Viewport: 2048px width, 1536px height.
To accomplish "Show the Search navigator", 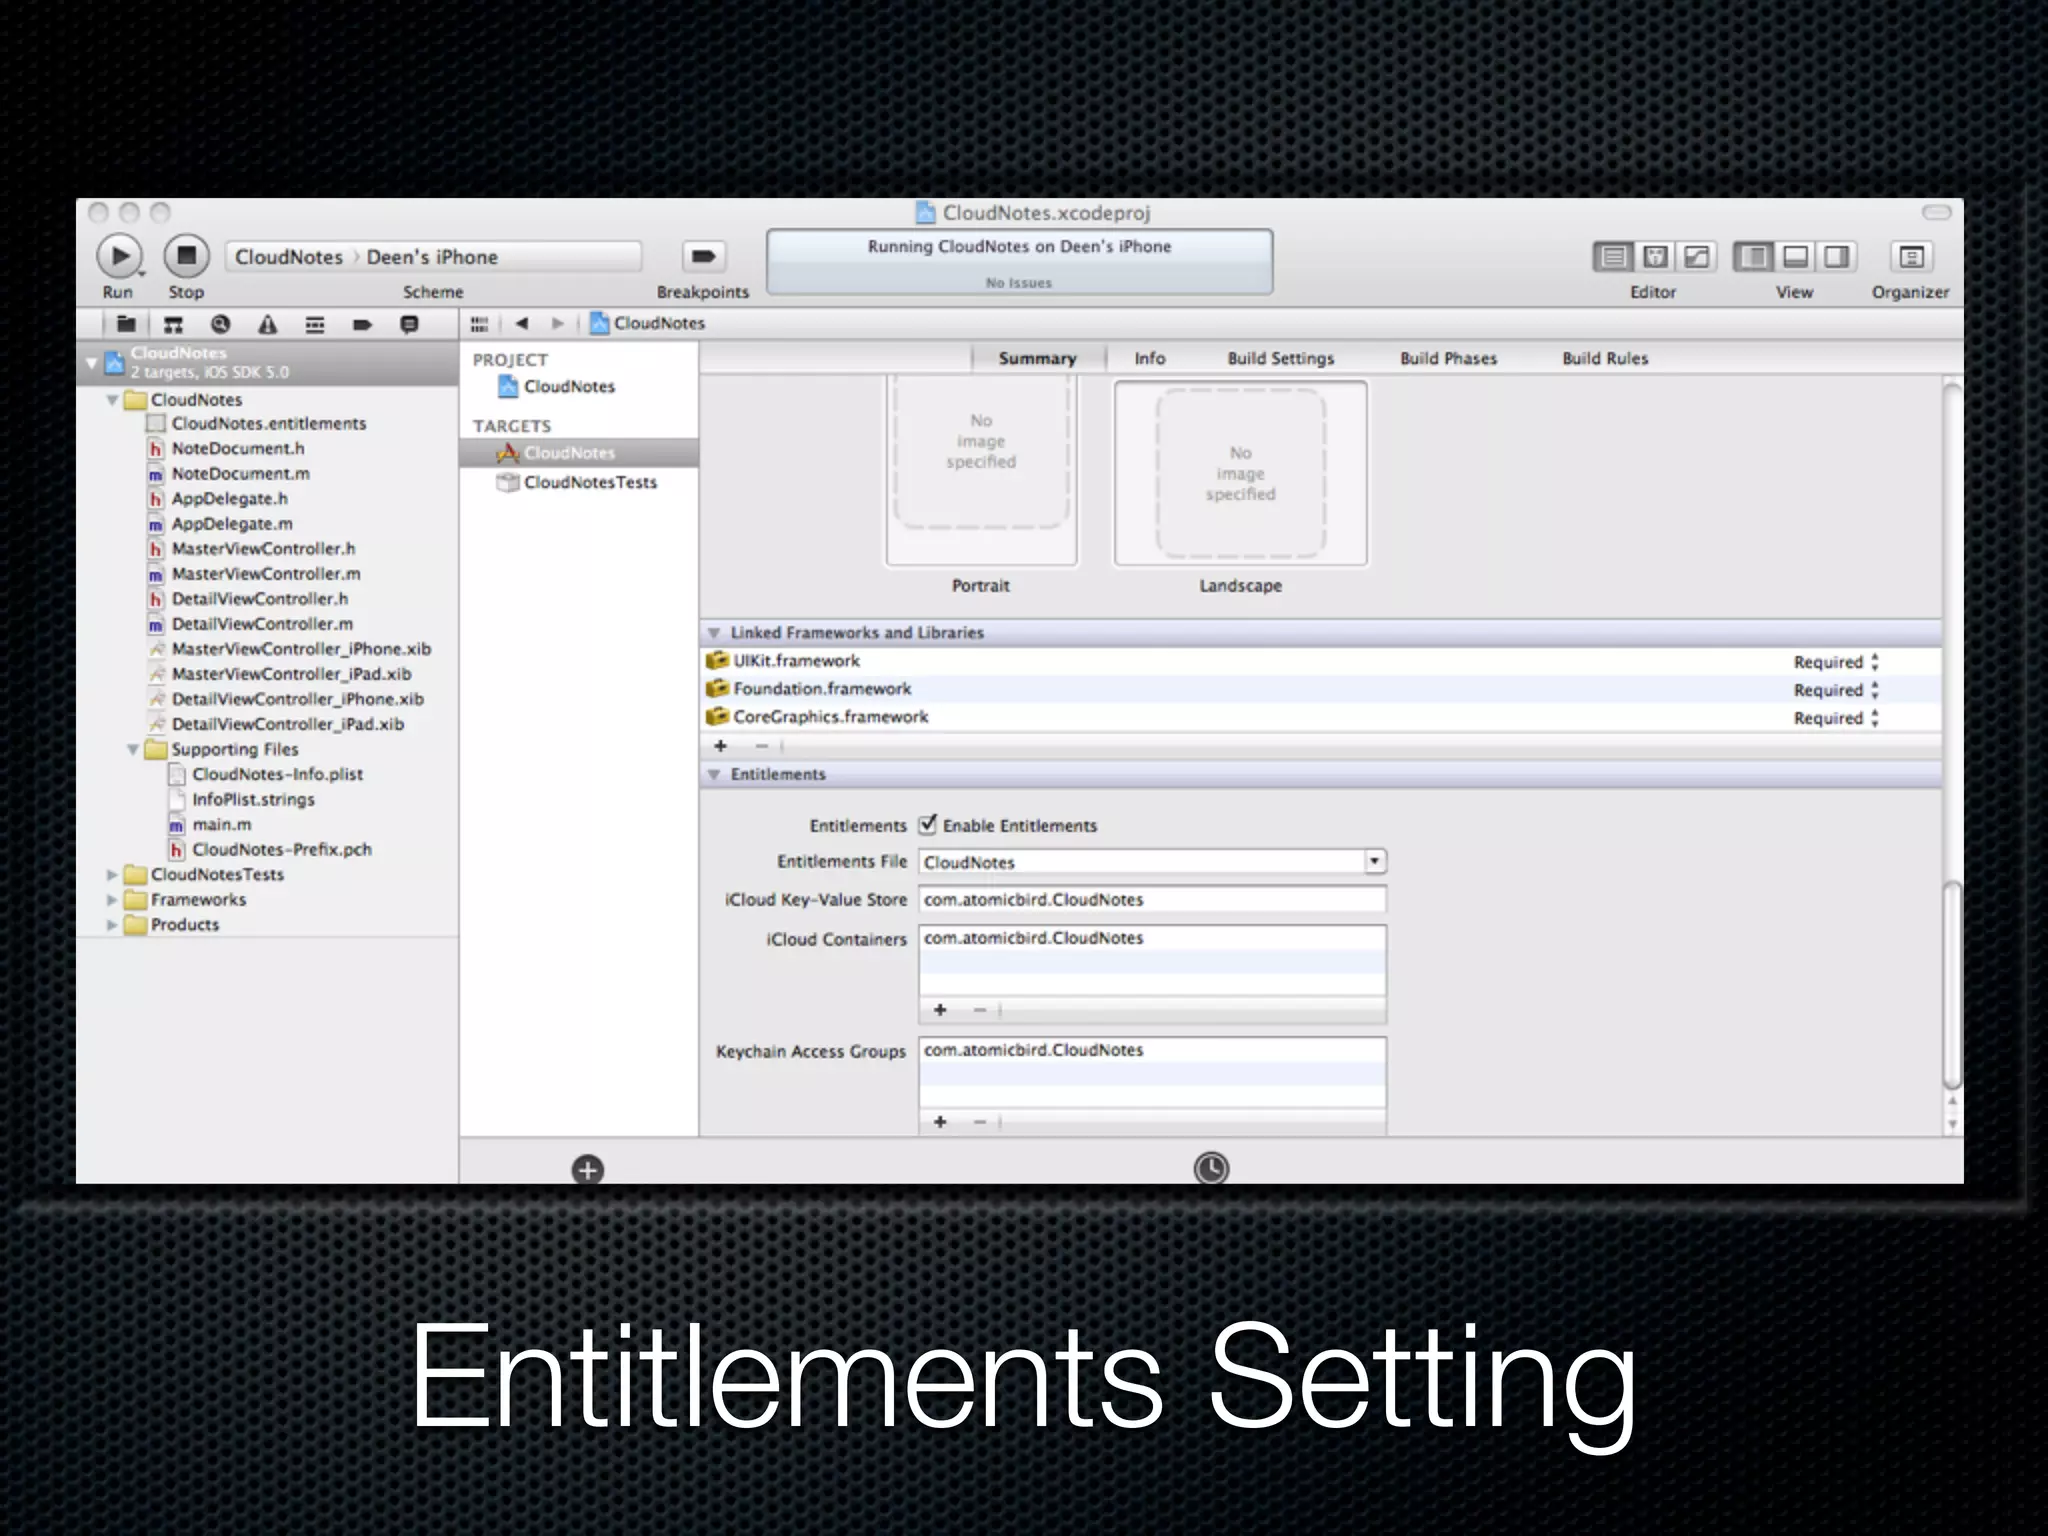I will (220, 324).
